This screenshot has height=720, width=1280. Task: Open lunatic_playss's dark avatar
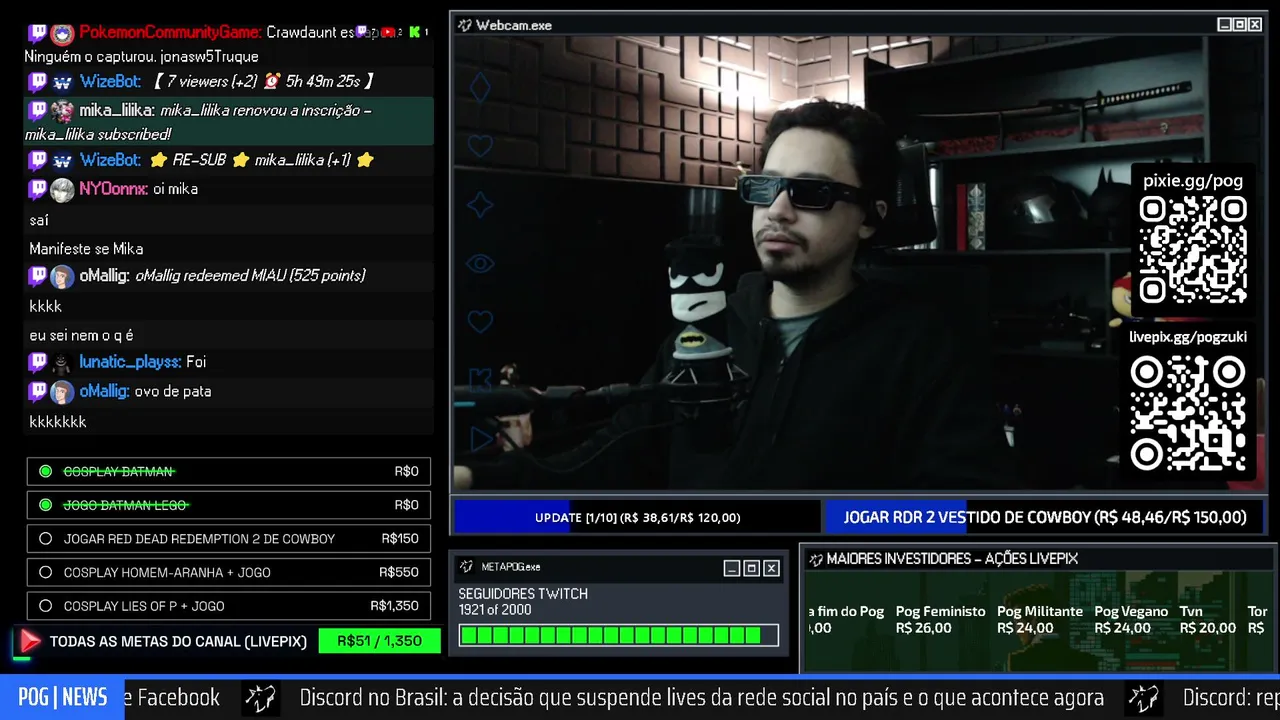[62, 363]
